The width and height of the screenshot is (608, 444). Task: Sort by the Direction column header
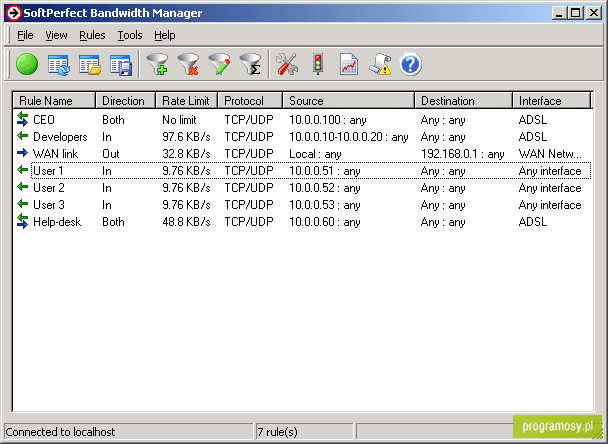pos(126,100)
